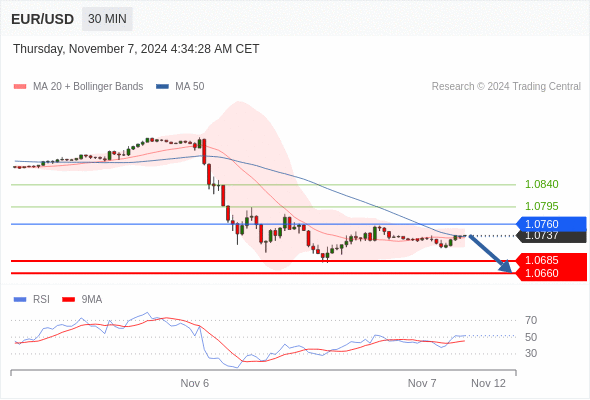Click the 30 MIN timeframe button
The width and height of the screenshot is (590, 400).
pos(107,18)
